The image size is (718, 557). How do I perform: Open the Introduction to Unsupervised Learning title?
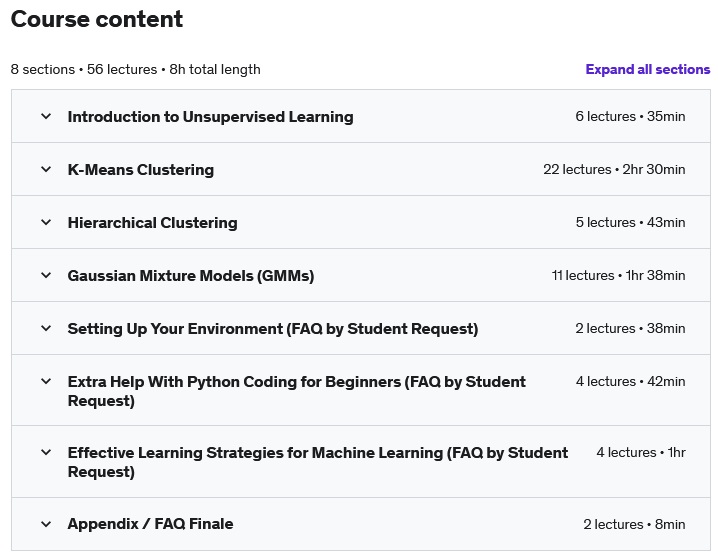[x=211, y=117]
